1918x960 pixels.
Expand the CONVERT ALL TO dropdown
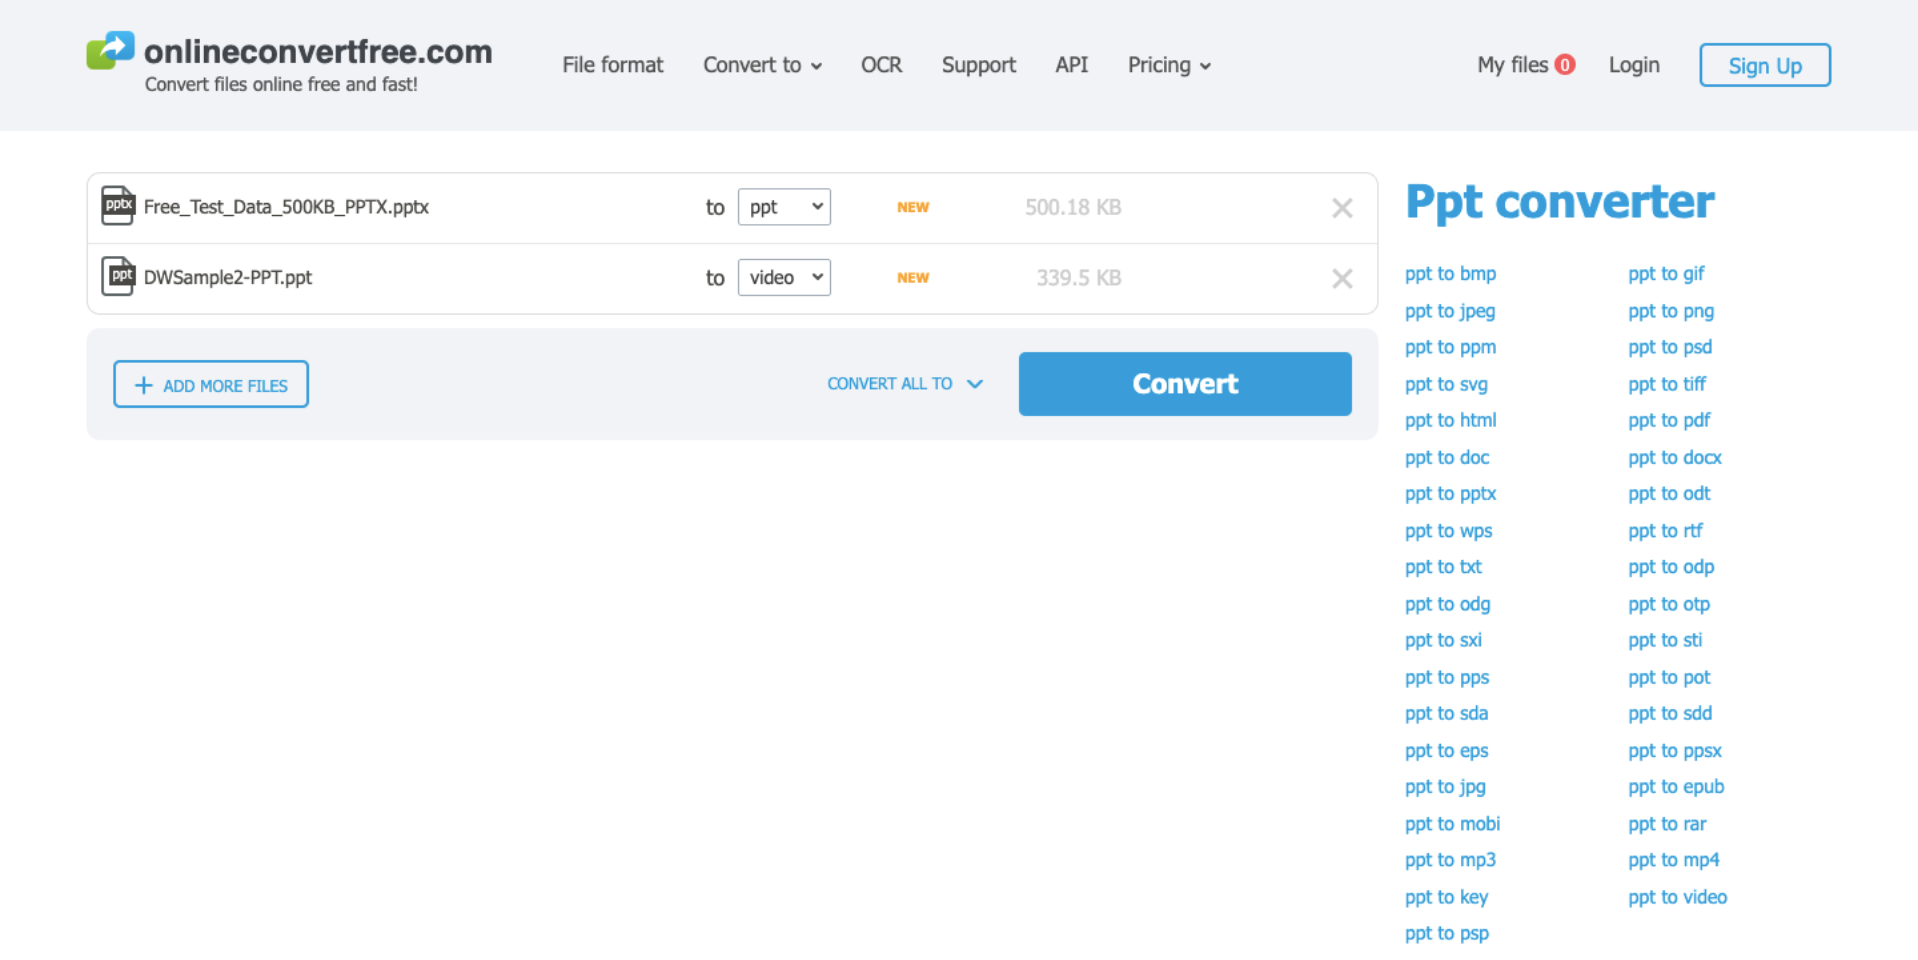coord(904,383)
